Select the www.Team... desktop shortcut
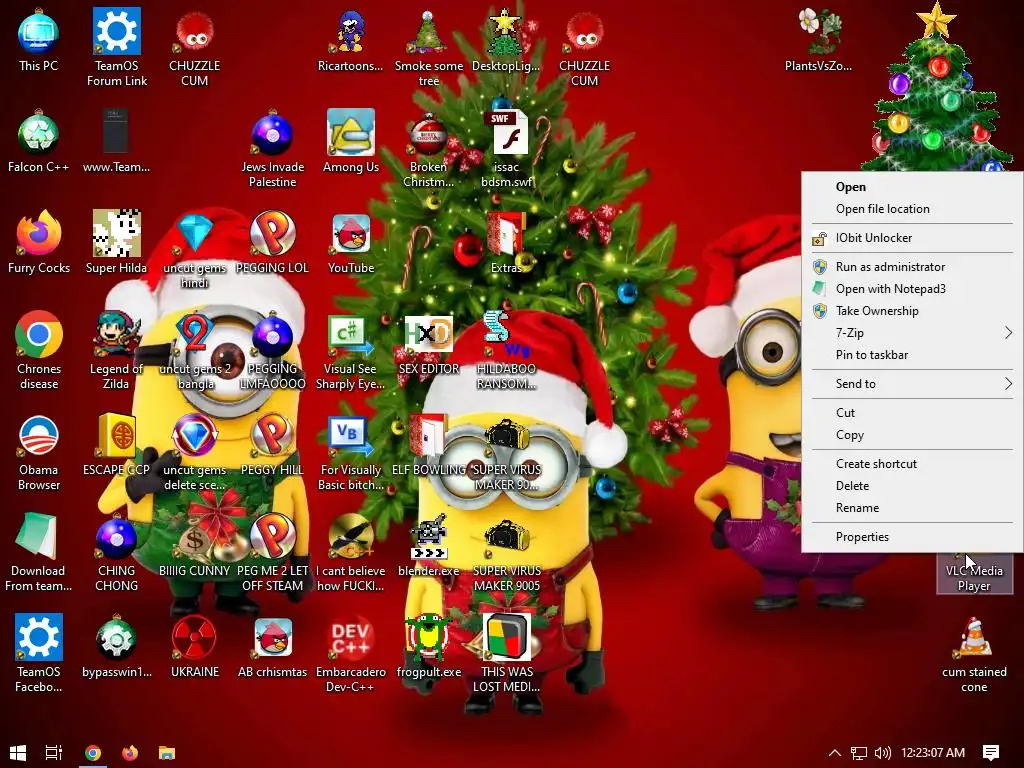Viewport: 1024px width, 768px height. pyautogui.click(x=116, y=142)
